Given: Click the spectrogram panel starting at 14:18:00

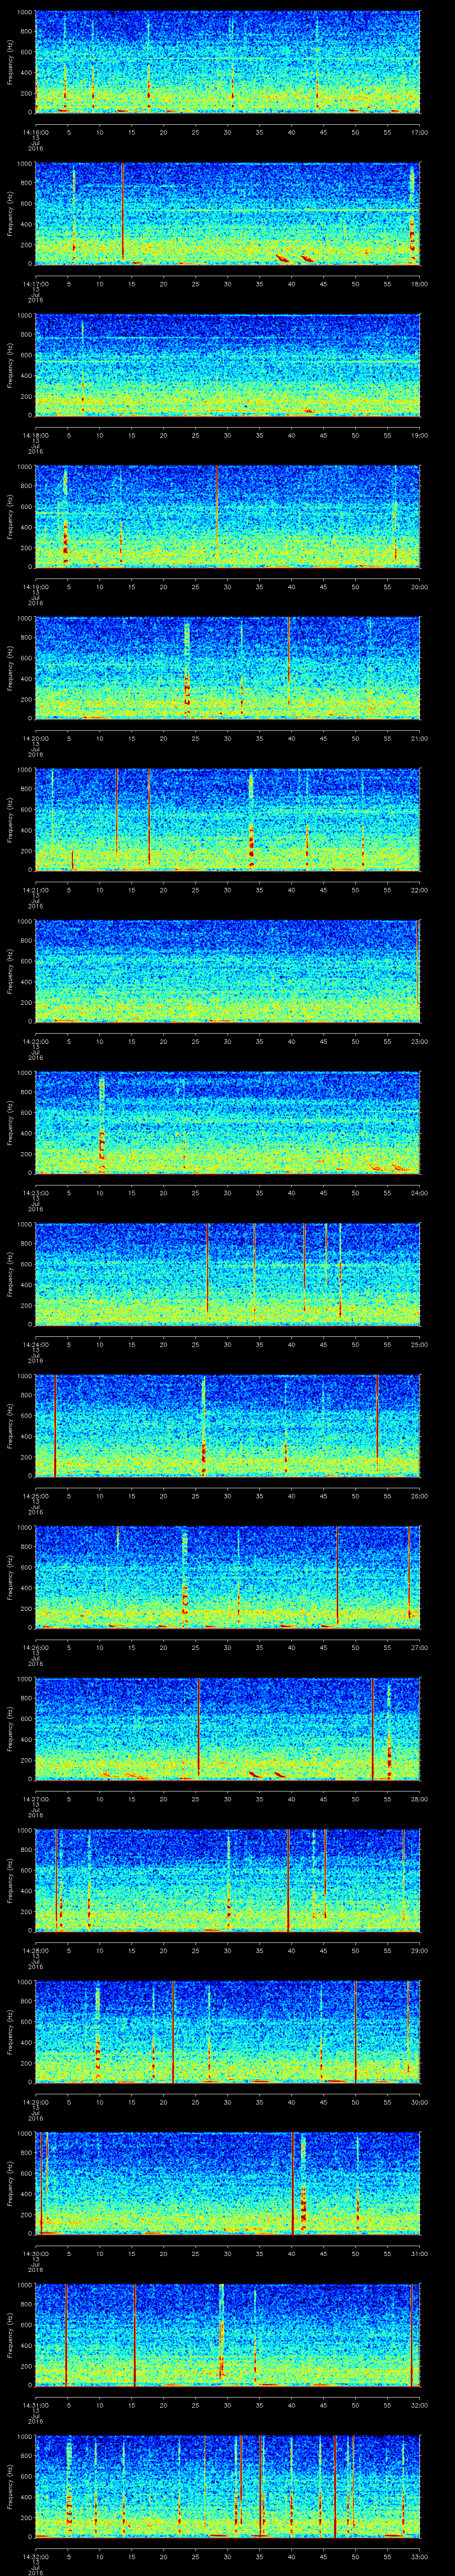Looking at the screenshot, I should [227, 364].
